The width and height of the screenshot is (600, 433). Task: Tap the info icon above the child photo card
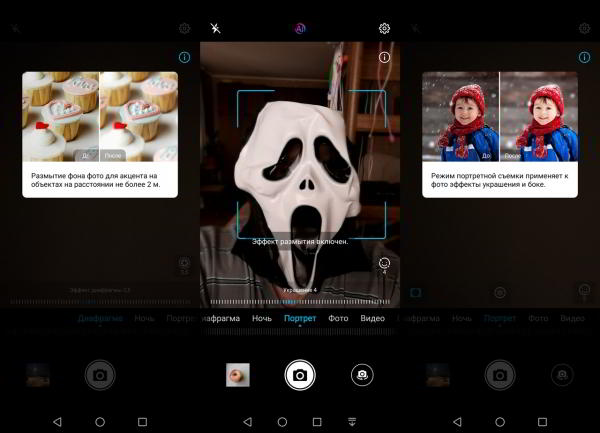(584, 58)
